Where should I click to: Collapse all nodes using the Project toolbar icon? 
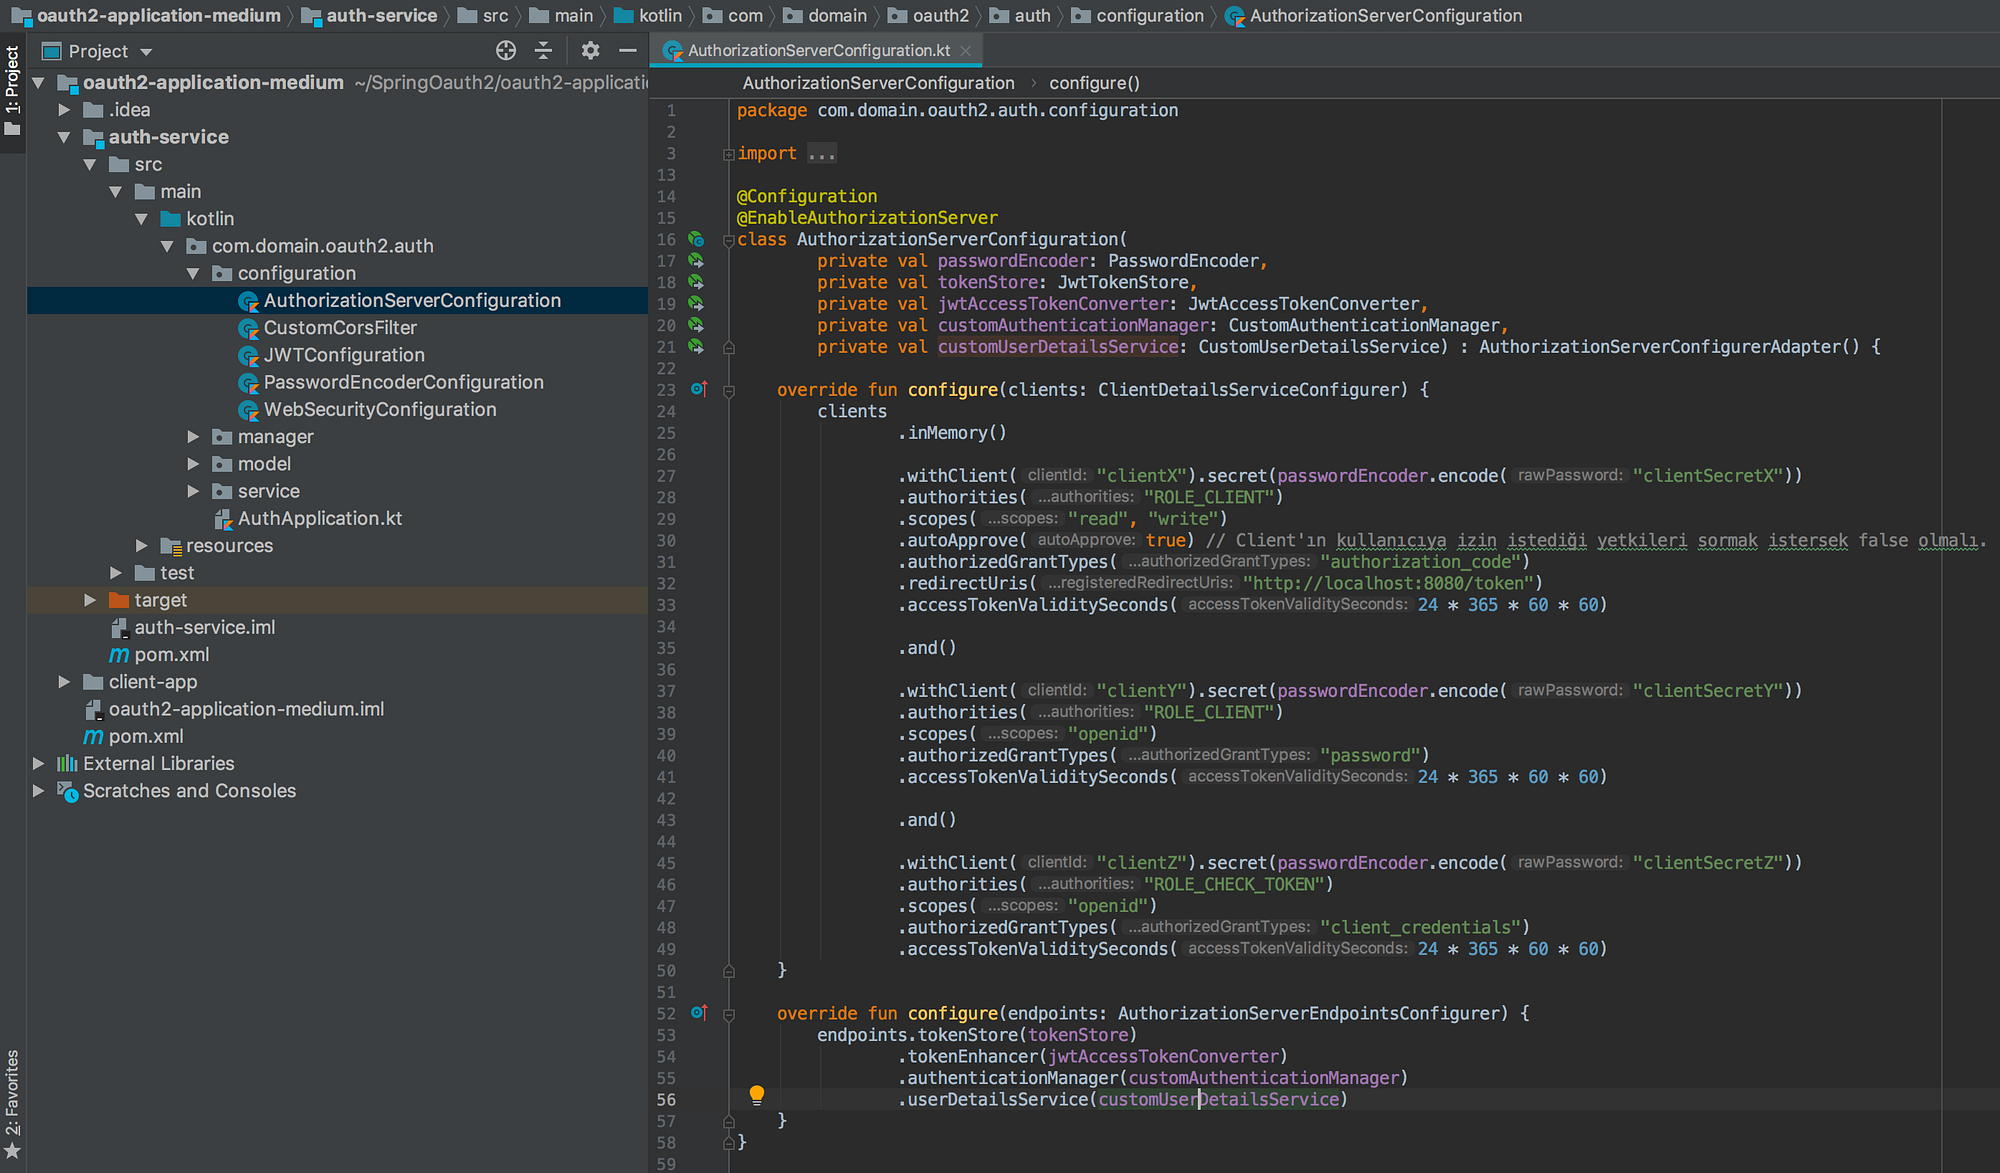click(x=543, y=50)
